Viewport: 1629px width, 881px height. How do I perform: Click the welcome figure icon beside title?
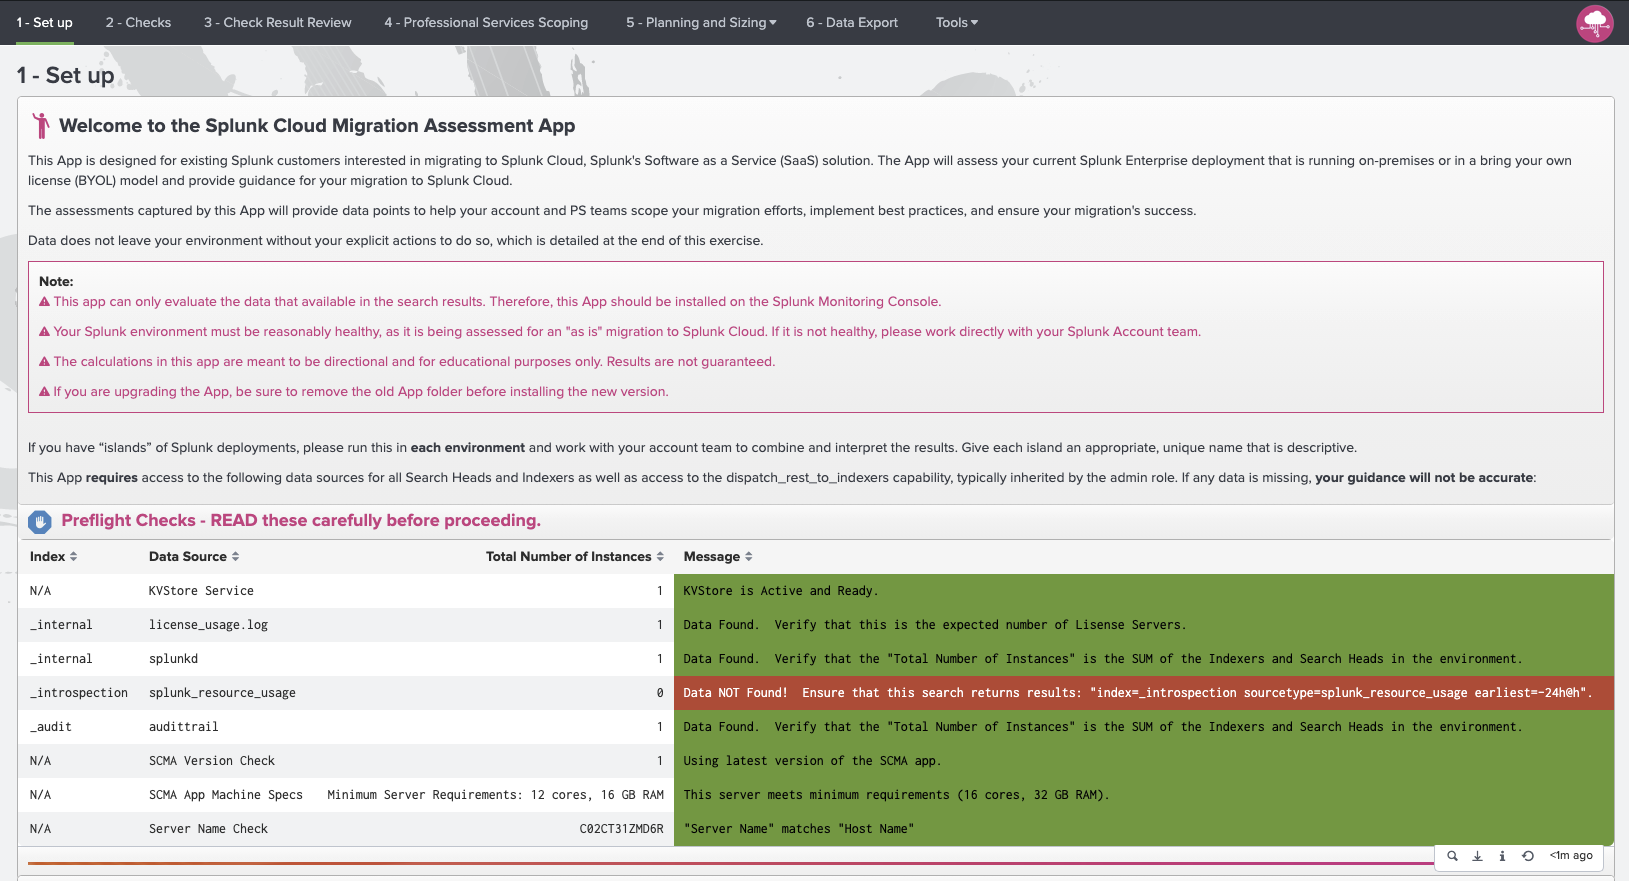pyautogui.click(x=41, y=125)
